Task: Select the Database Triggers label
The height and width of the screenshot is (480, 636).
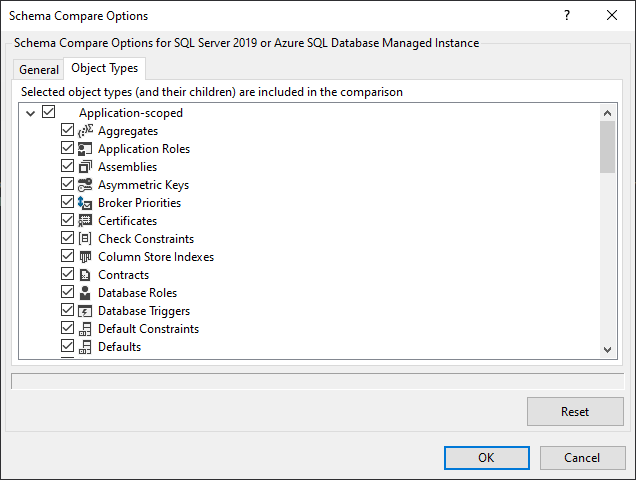Action: (144, 311)
